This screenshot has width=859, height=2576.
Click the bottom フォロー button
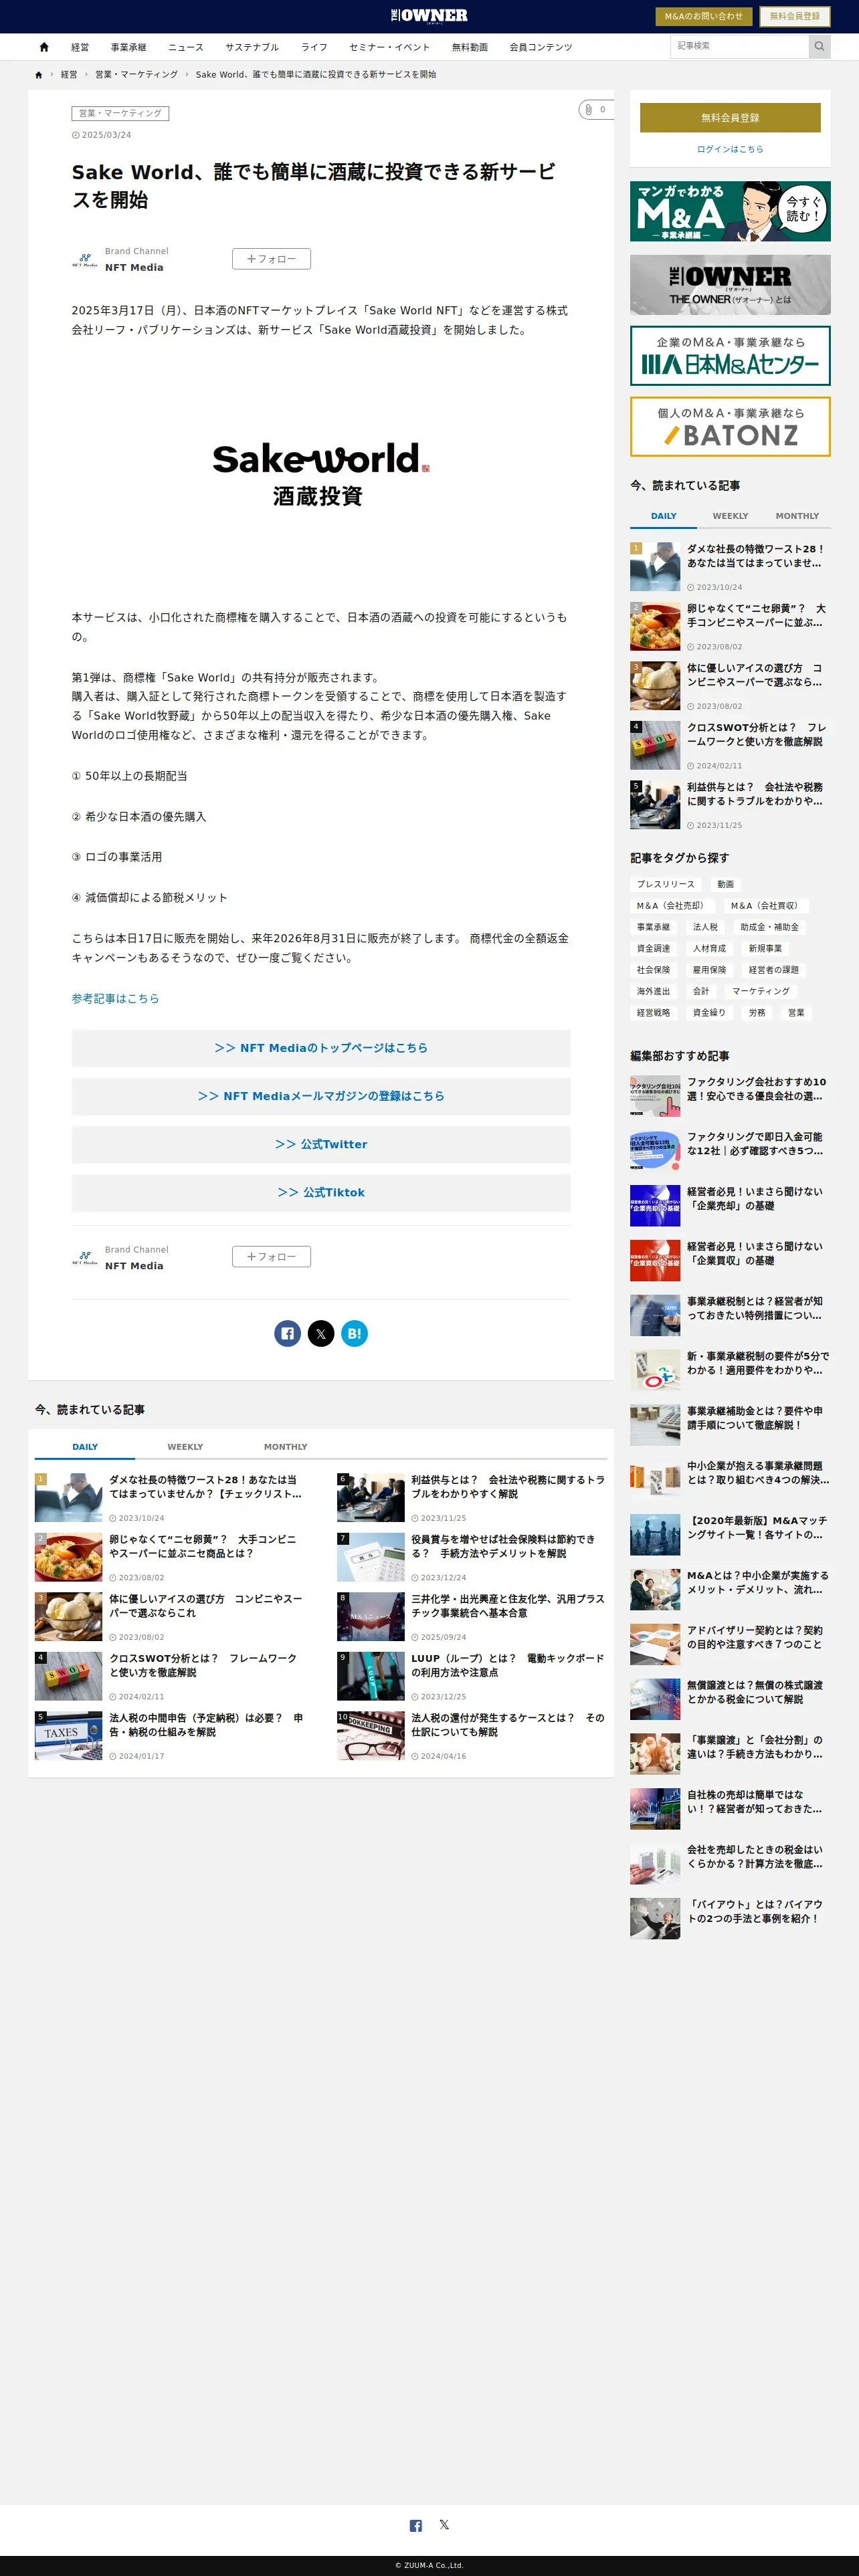271,1257
